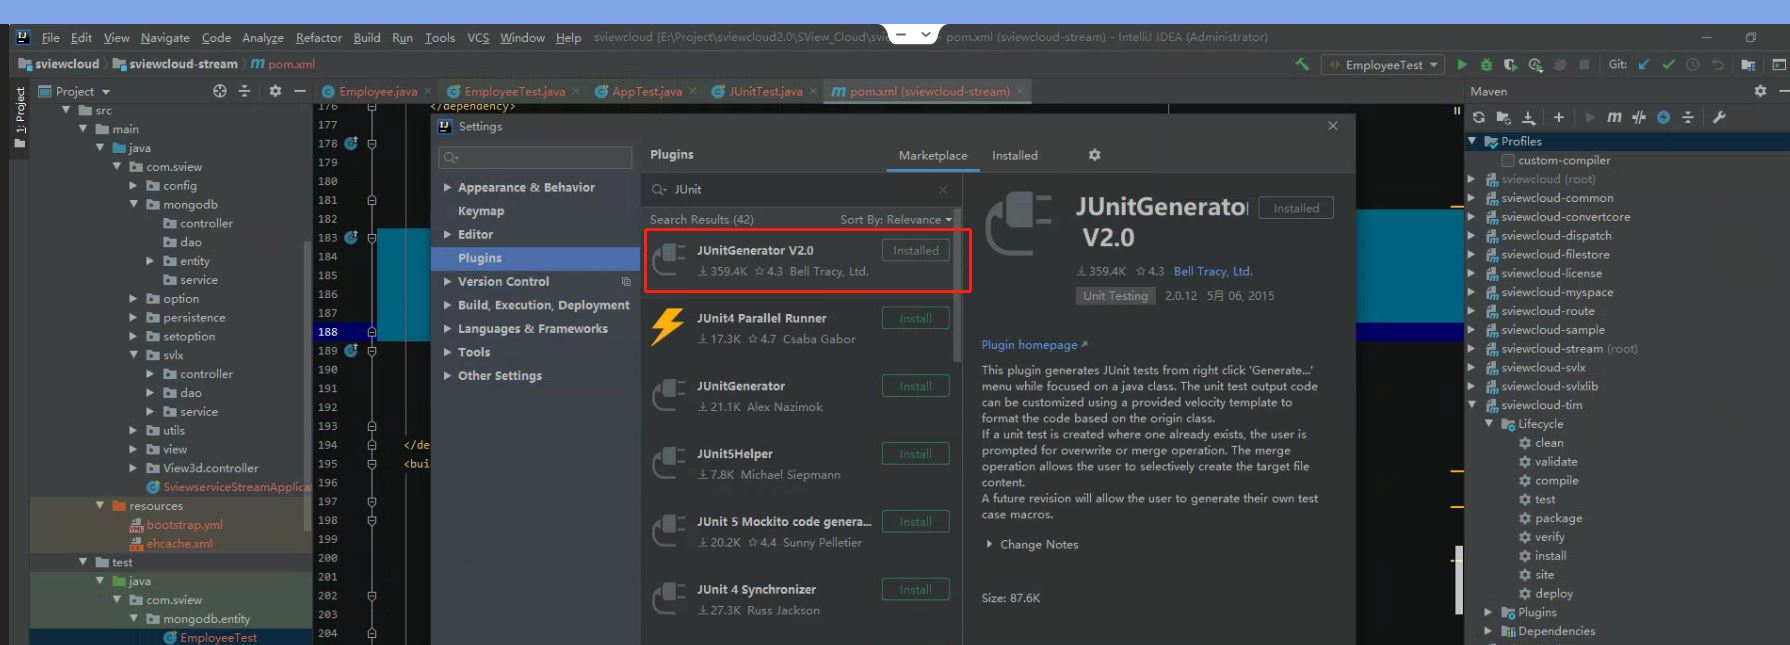Expand Languages & Frameworks settings
This screenshot has width=1790, height=645.
coord(447,329)
